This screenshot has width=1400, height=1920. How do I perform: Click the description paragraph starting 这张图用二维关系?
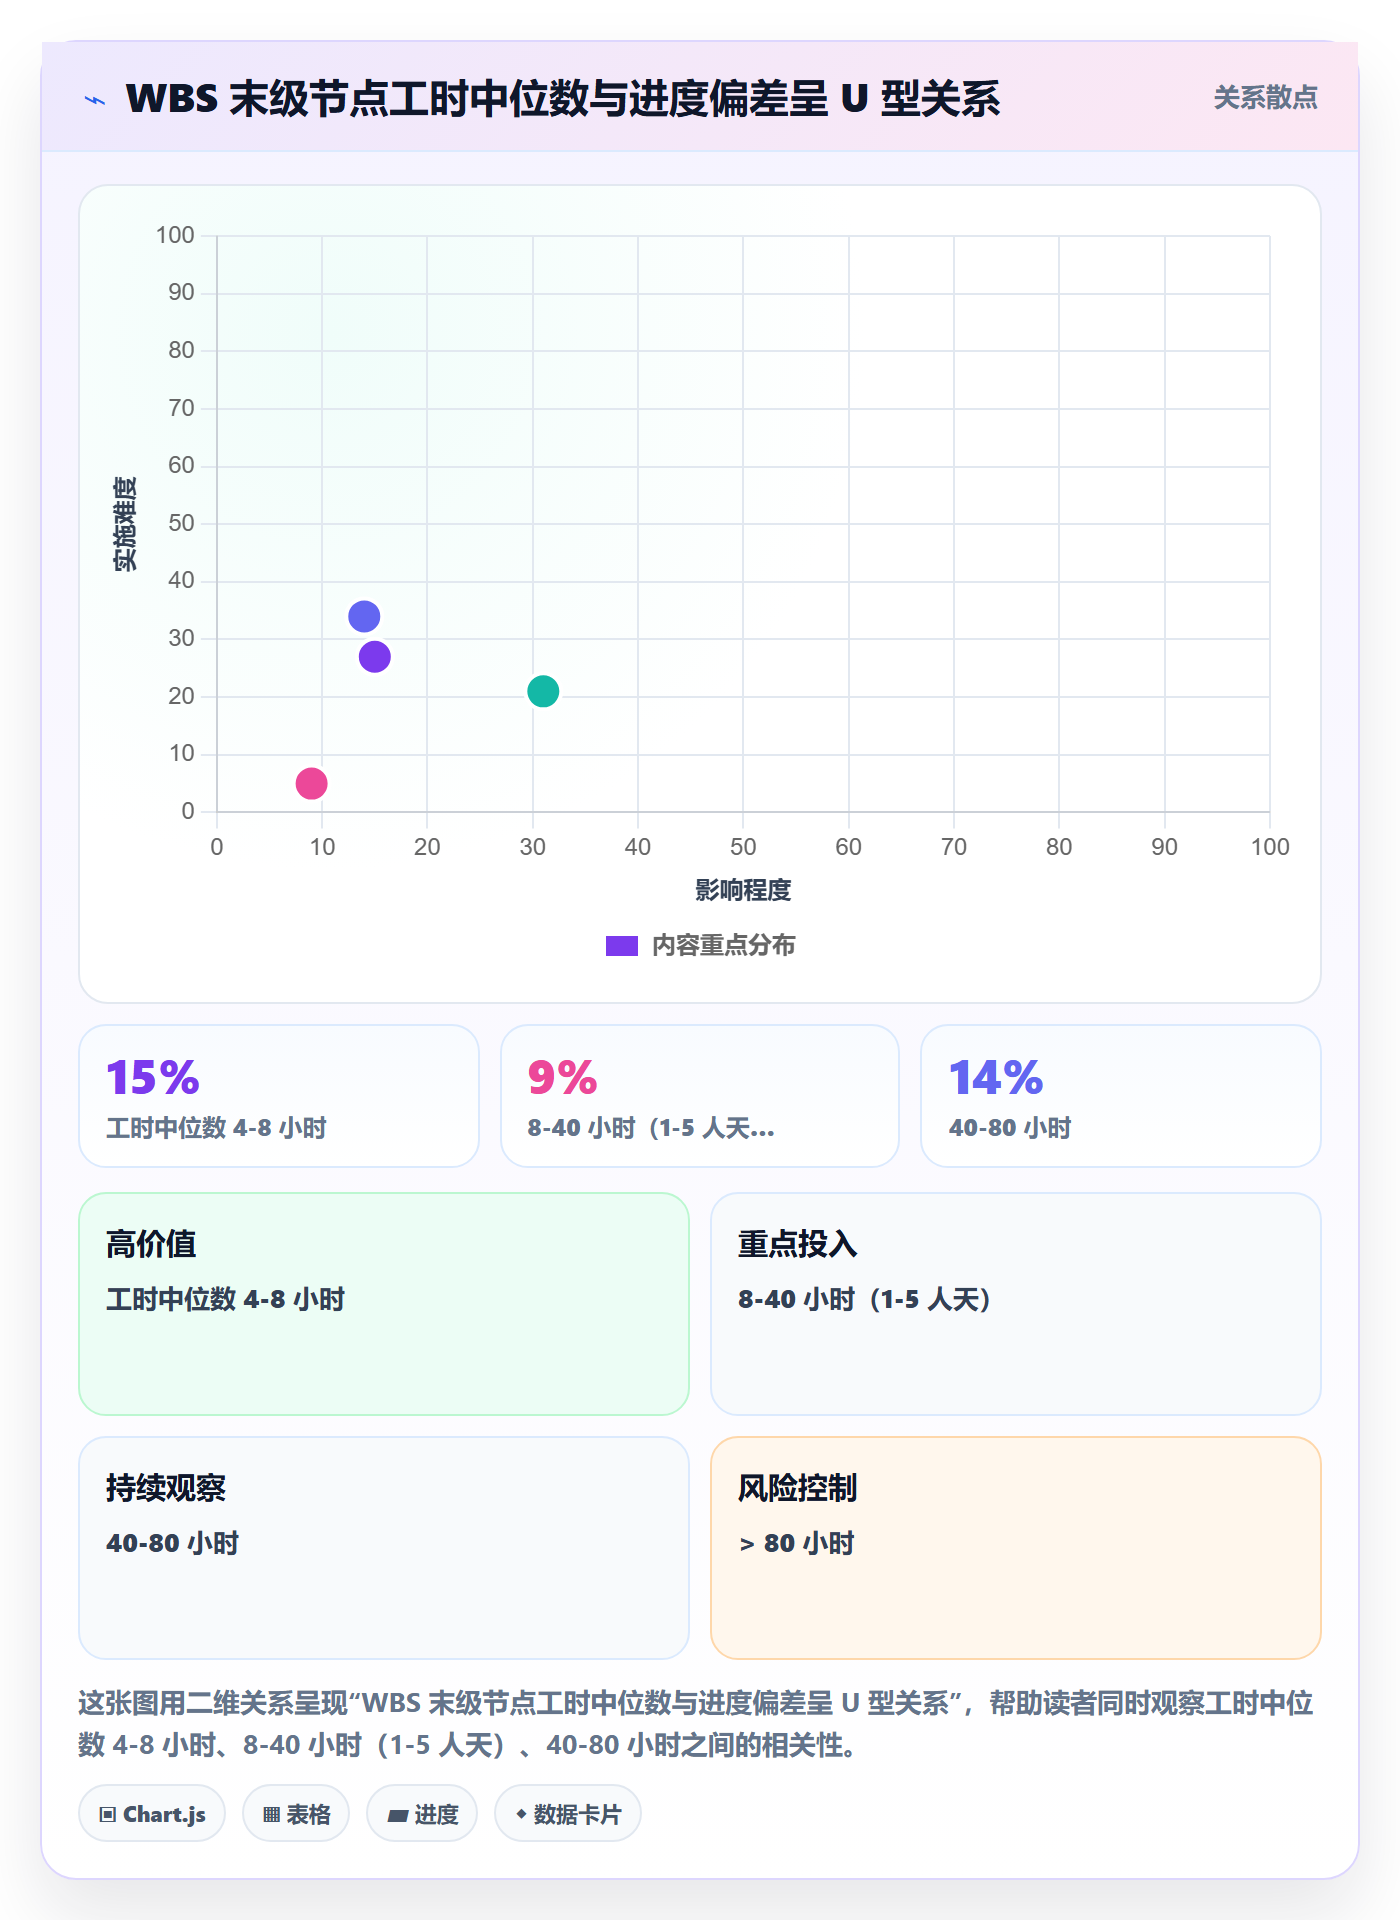click(x=696, y=1724)
